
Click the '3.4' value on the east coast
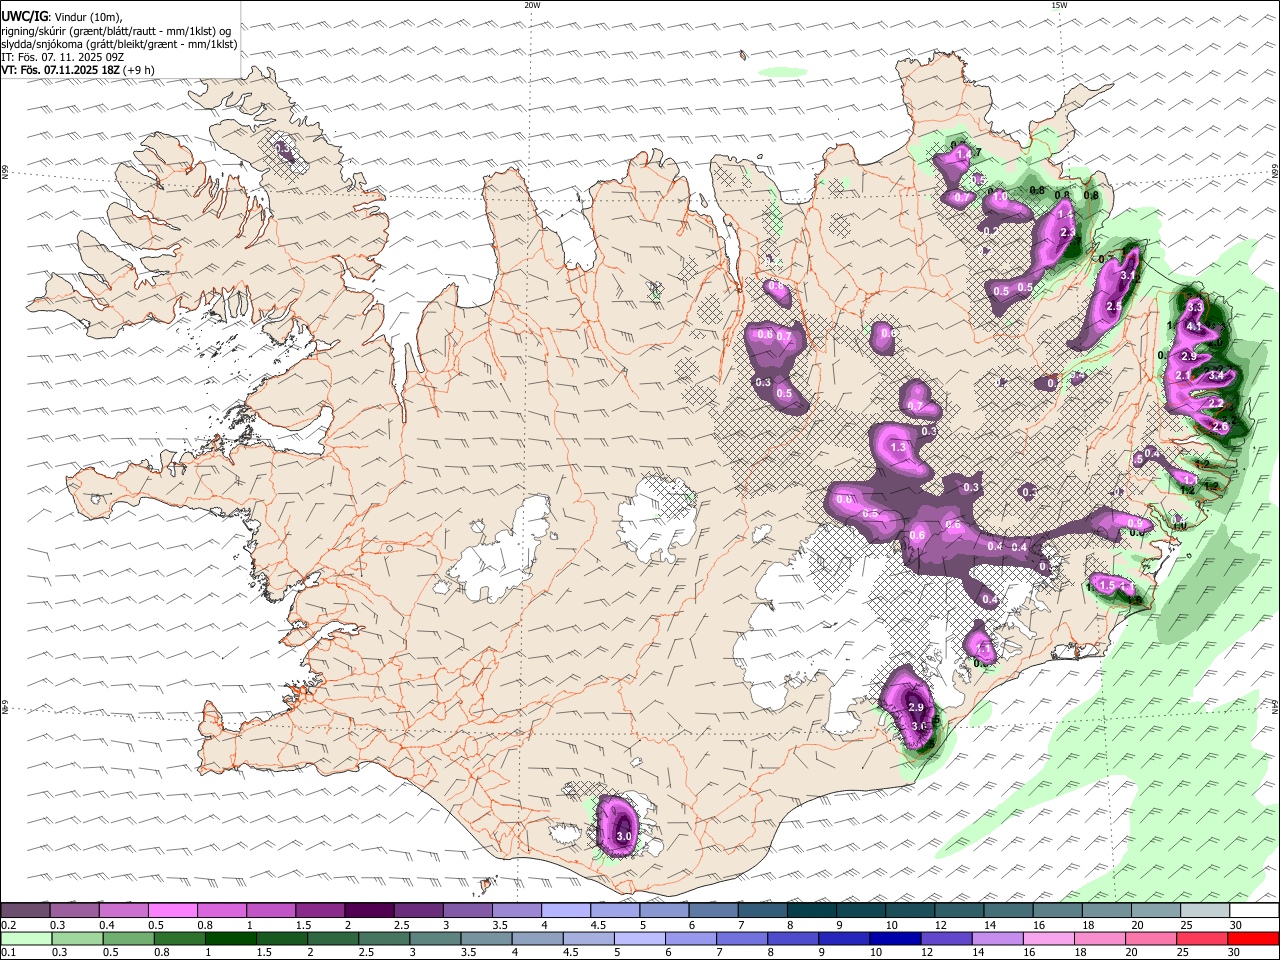tap(1217, 375)
